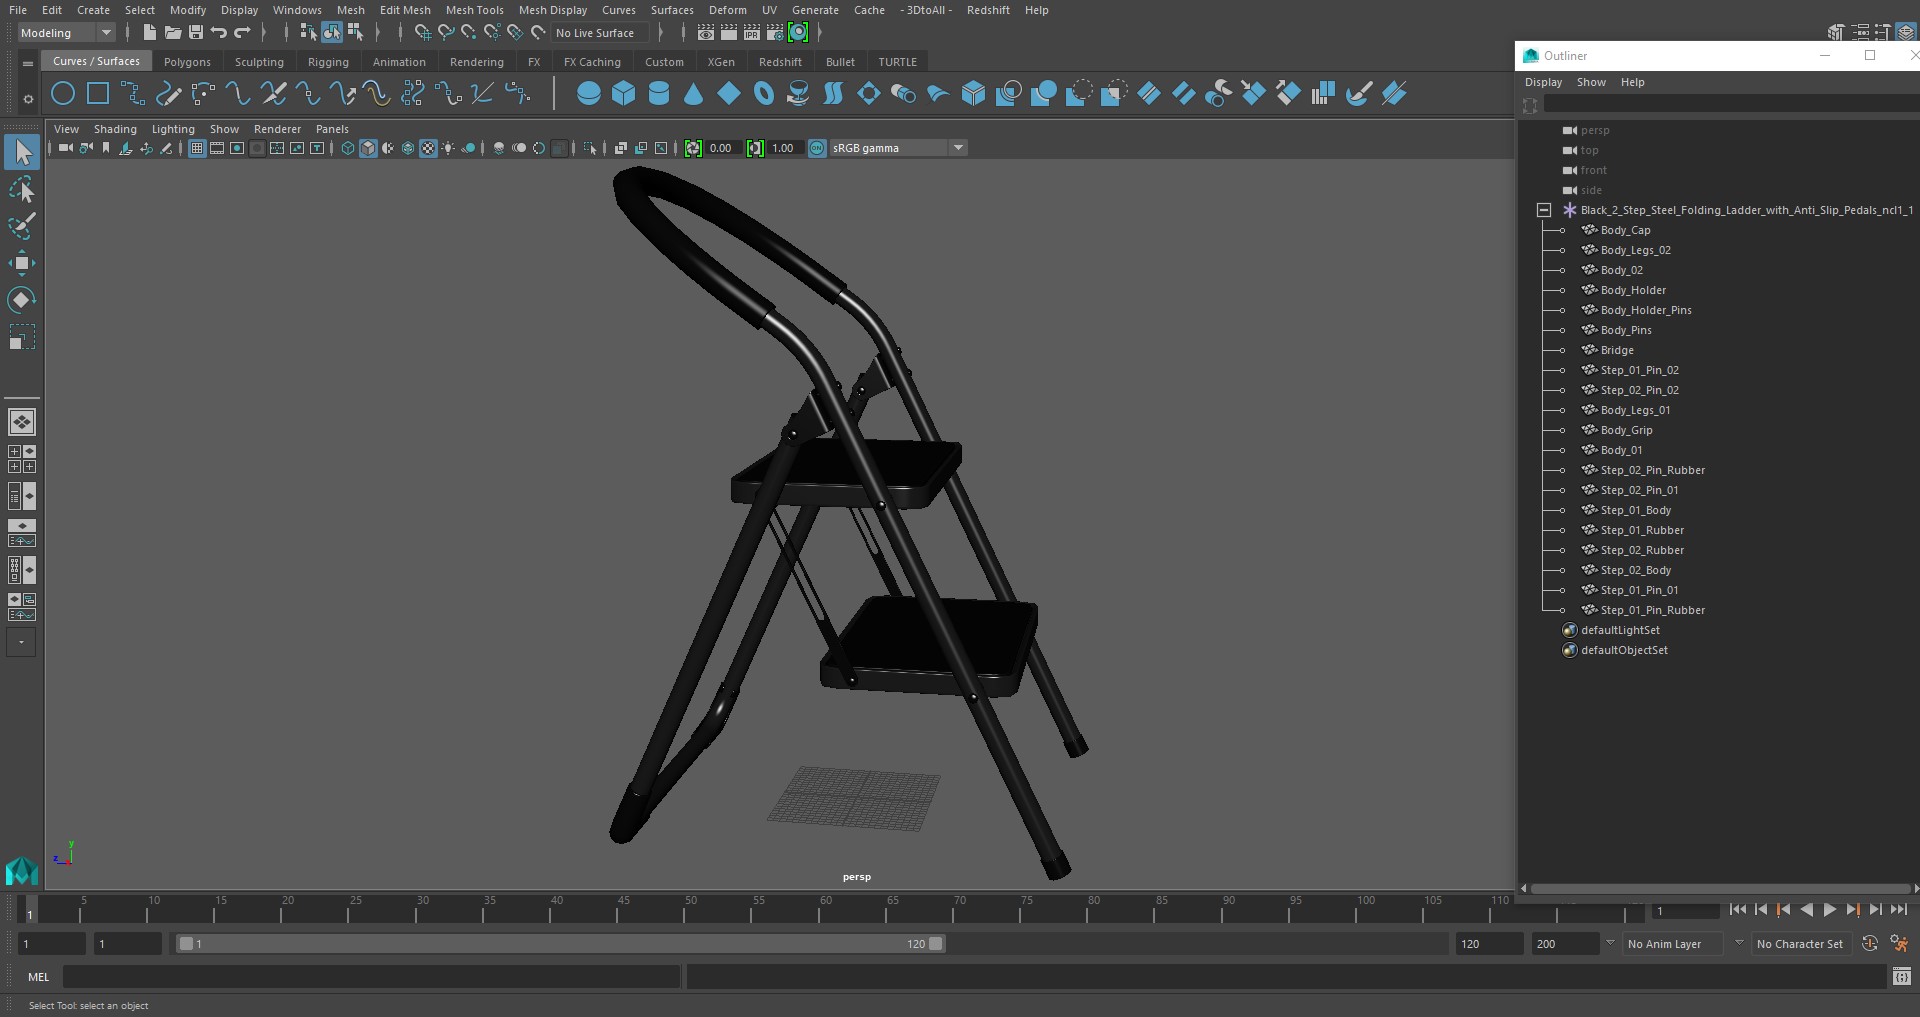The height and width of the screenshot is (1017, 1920).
Task: Click the Undo arrow icon
Action: 219,33
